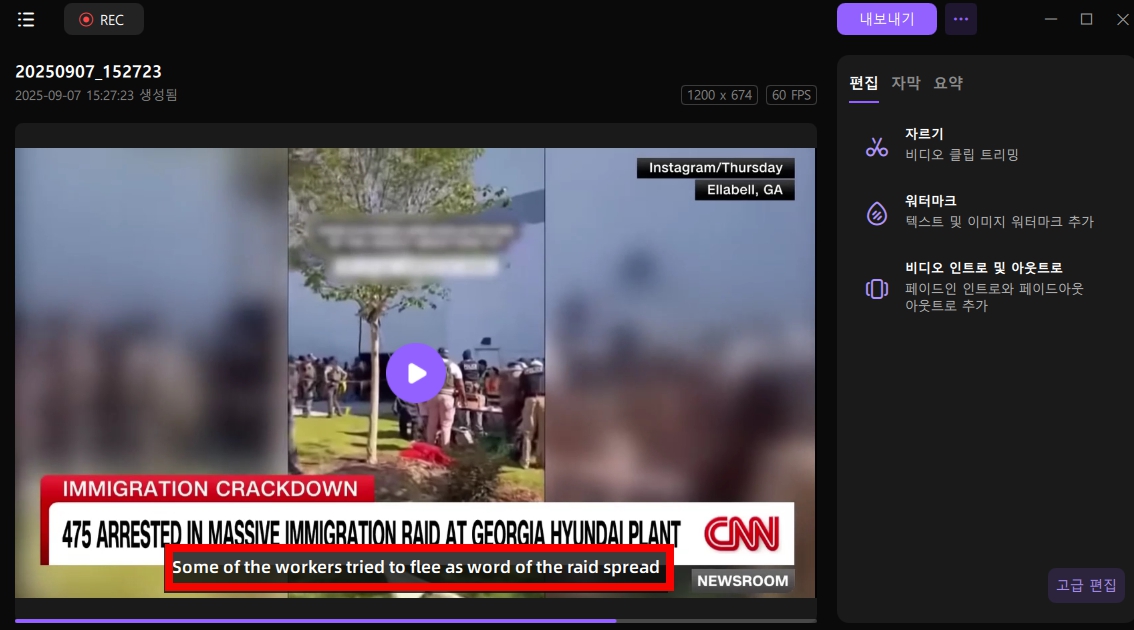Open 자르기 video clip trimming option

[x=980, y=144]
